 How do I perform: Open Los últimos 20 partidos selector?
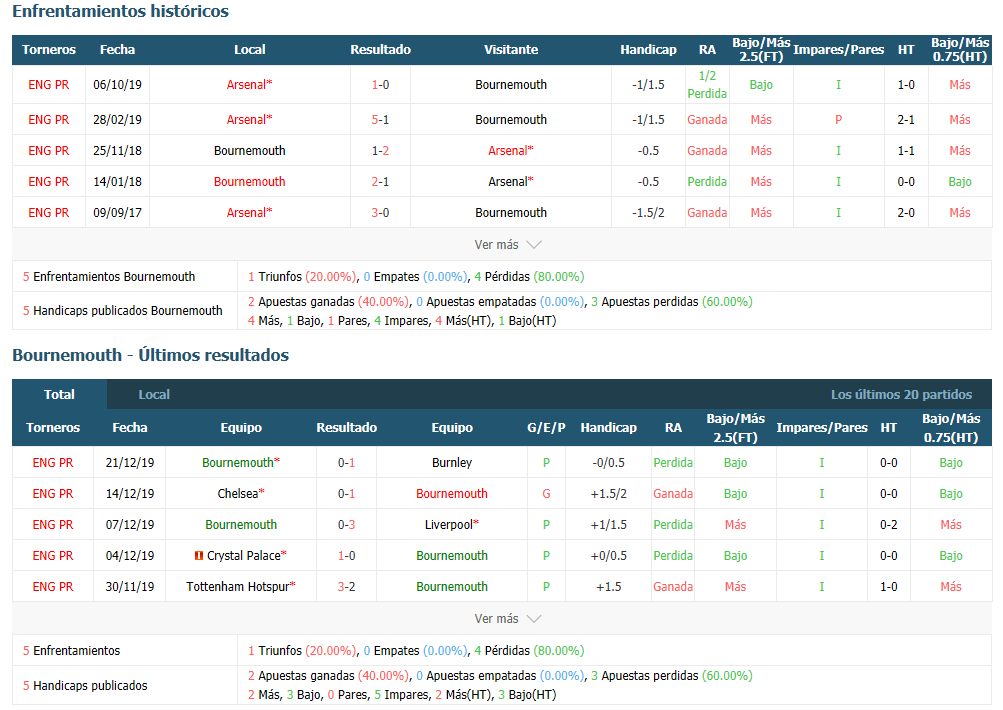point(901,394)
